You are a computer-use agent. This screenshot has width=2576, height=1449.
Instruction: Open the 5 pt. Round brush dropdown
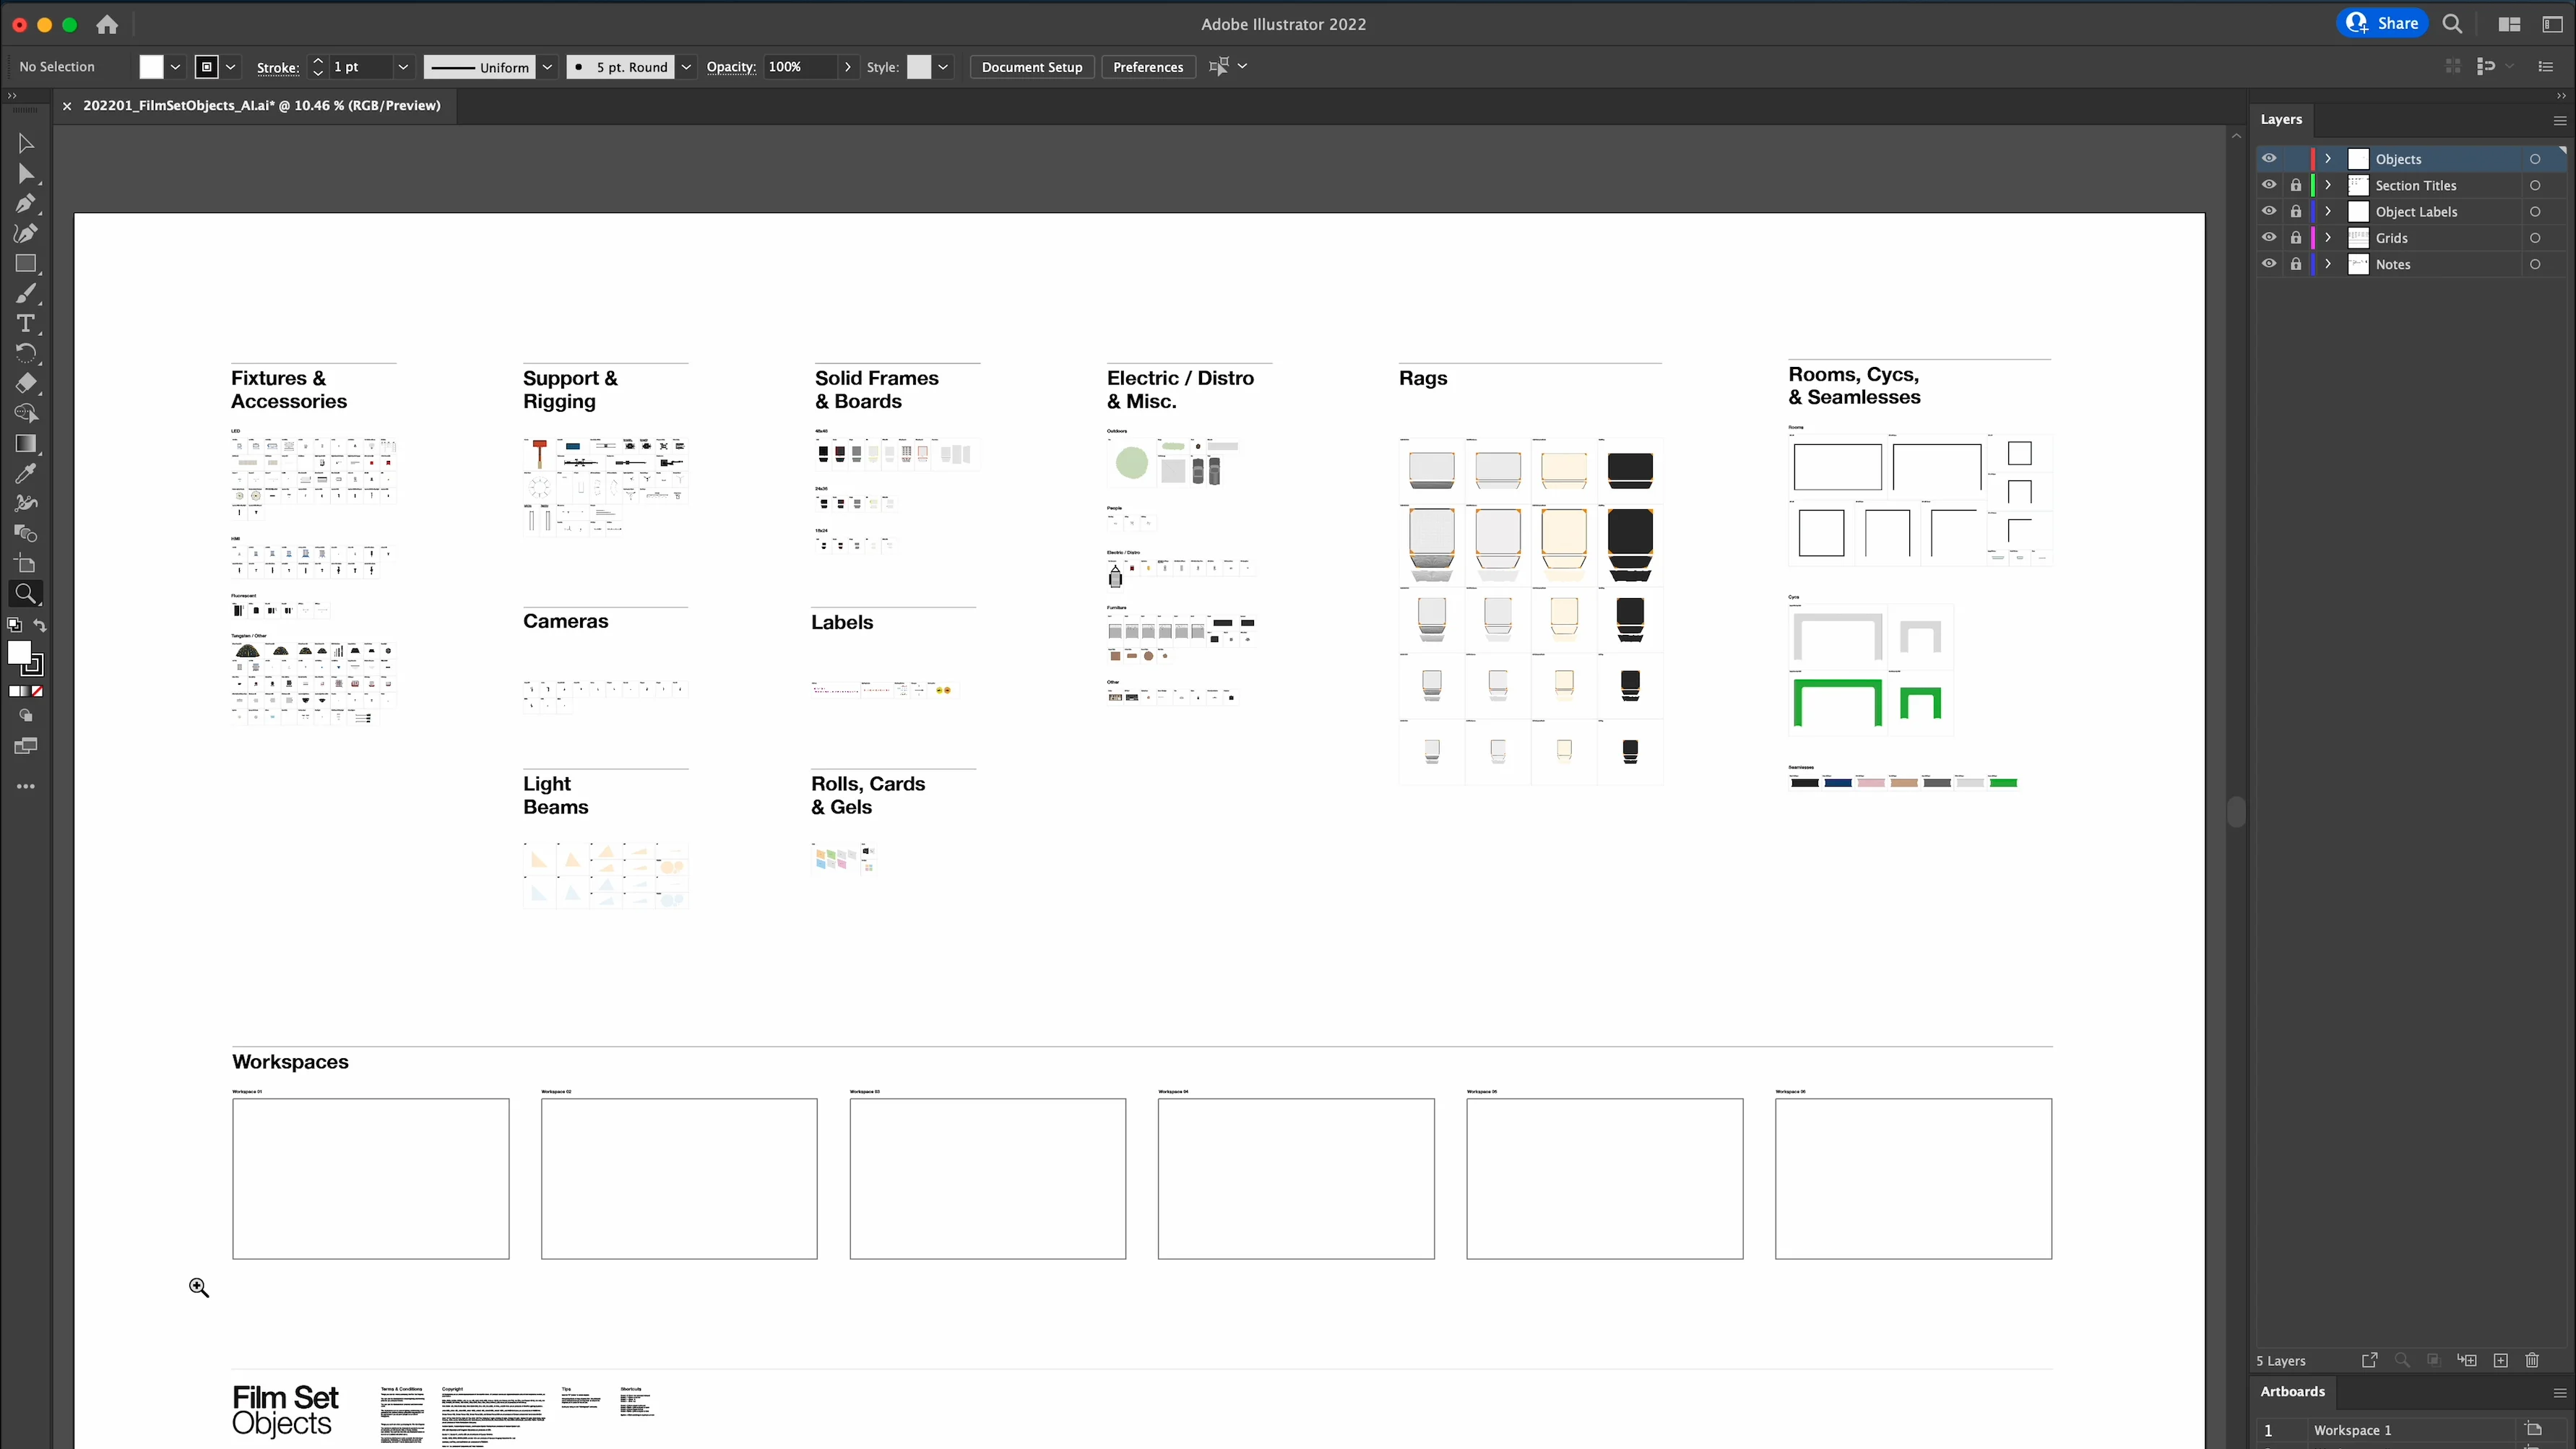tap(686, 67)
